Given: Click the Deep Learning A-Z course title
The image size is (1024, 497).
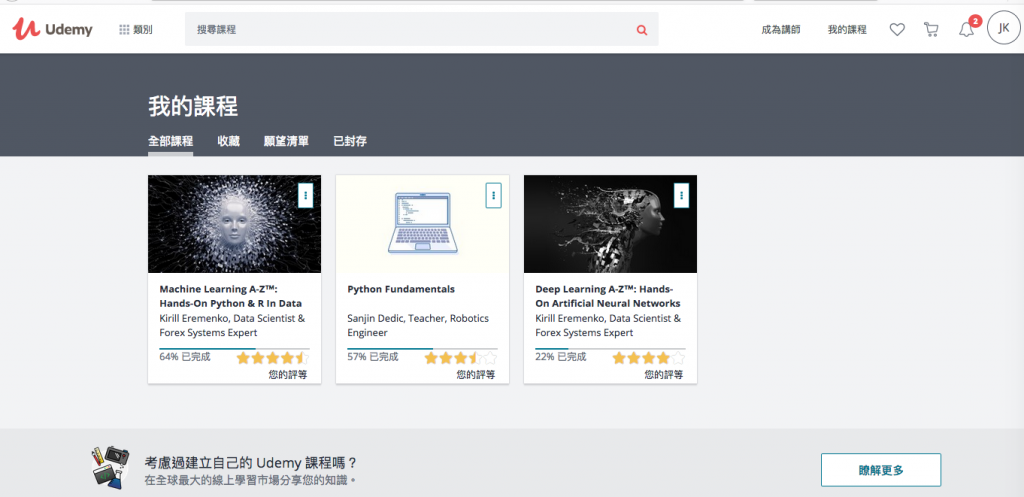Looking at the screenshot, I should pos(608,296).
